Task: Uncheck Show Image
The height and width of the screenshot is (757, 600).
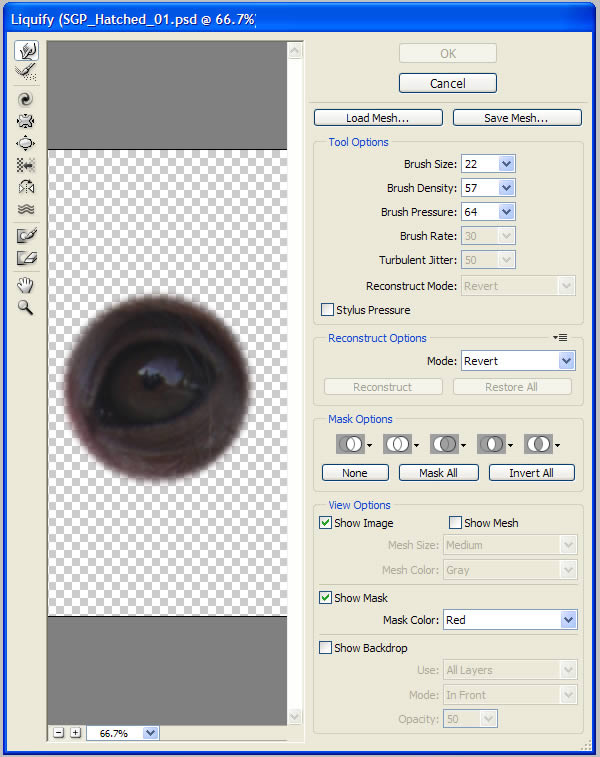Action: [325, 522]
